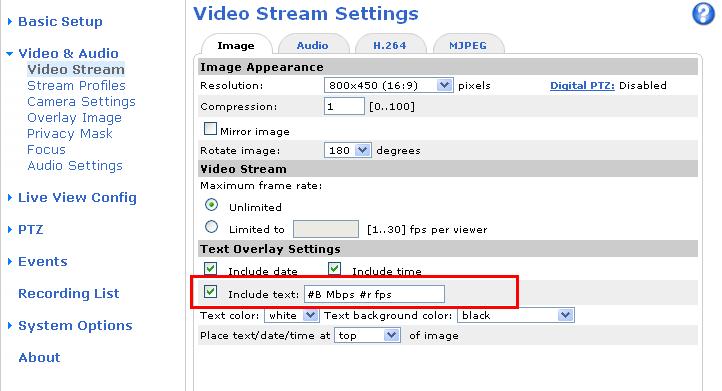Collapse the Video & Audio section arrow
The image size is (722, 391).
point(10,53)
